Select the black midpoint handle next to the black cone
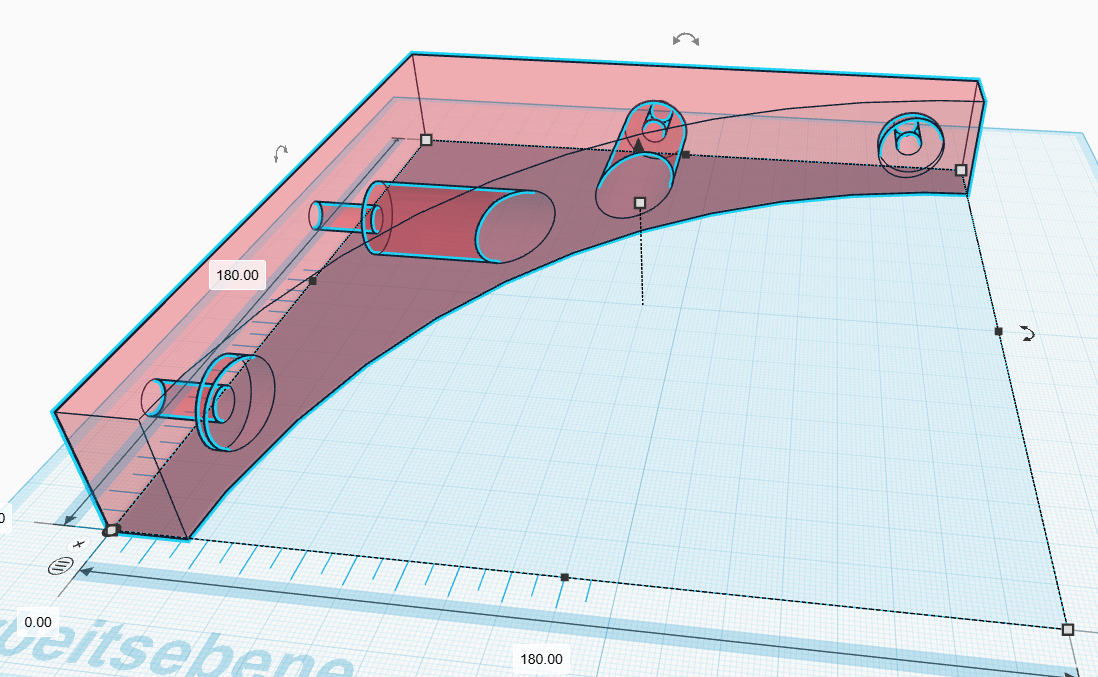Screen dimensions: 1098x677 point(686,155)
